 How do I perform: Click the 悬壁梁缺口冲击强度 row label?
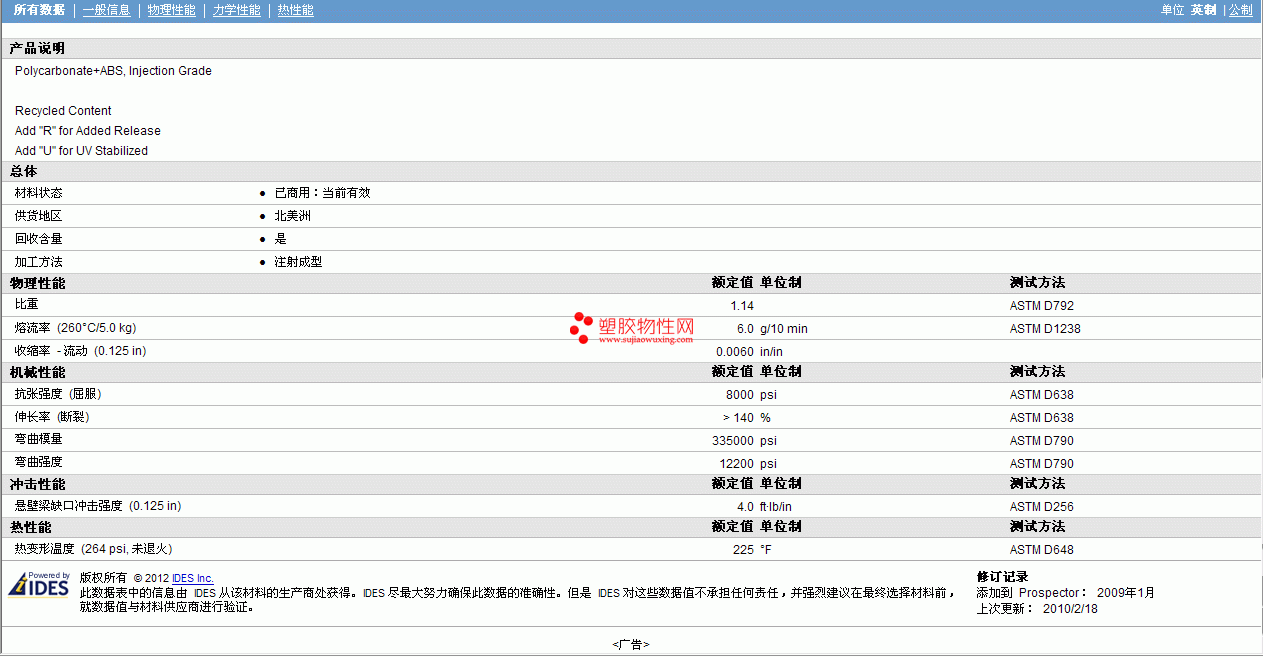click(98, 506)
